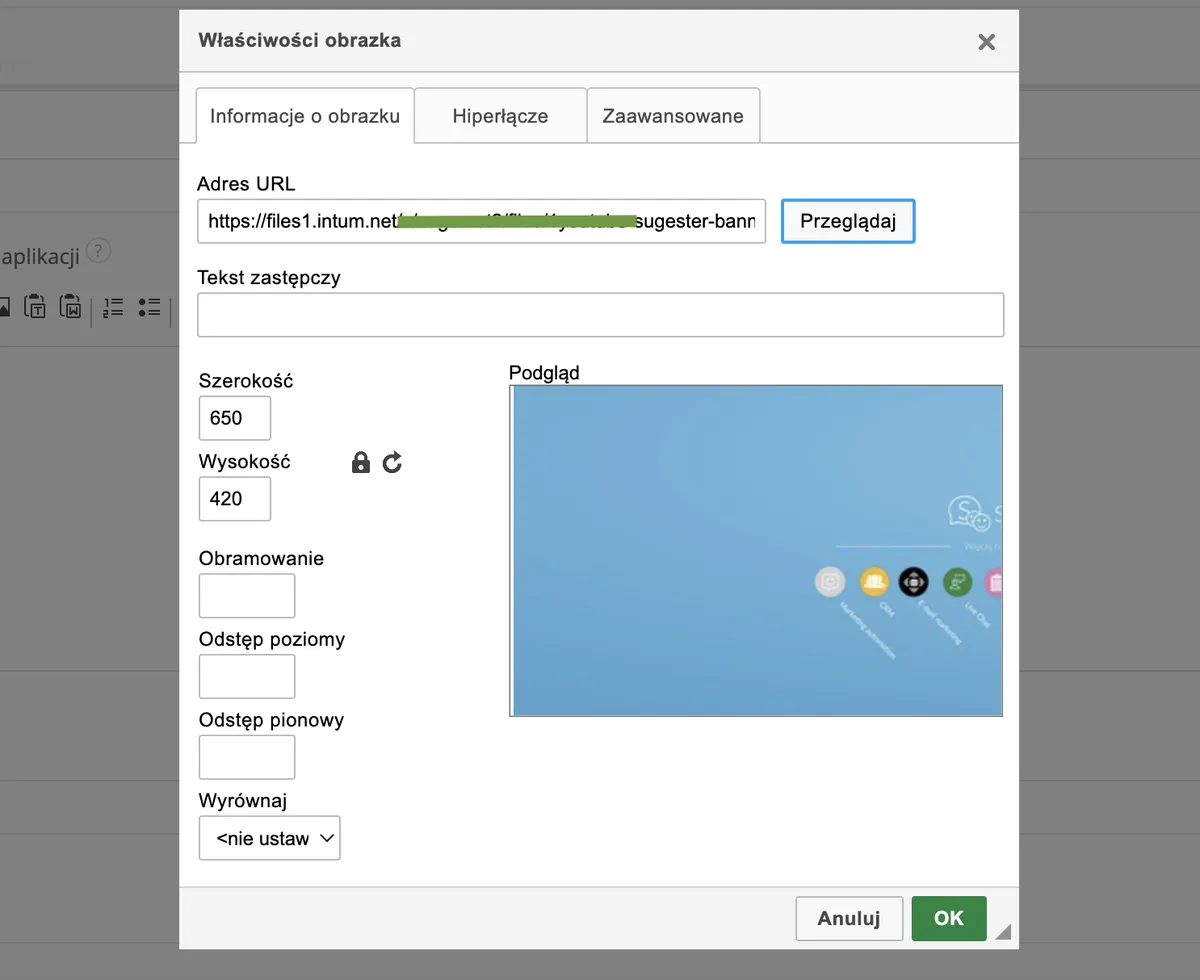Click bulleted list icon in background editor
The image size is (1200, 980).
tap(149, 307)
